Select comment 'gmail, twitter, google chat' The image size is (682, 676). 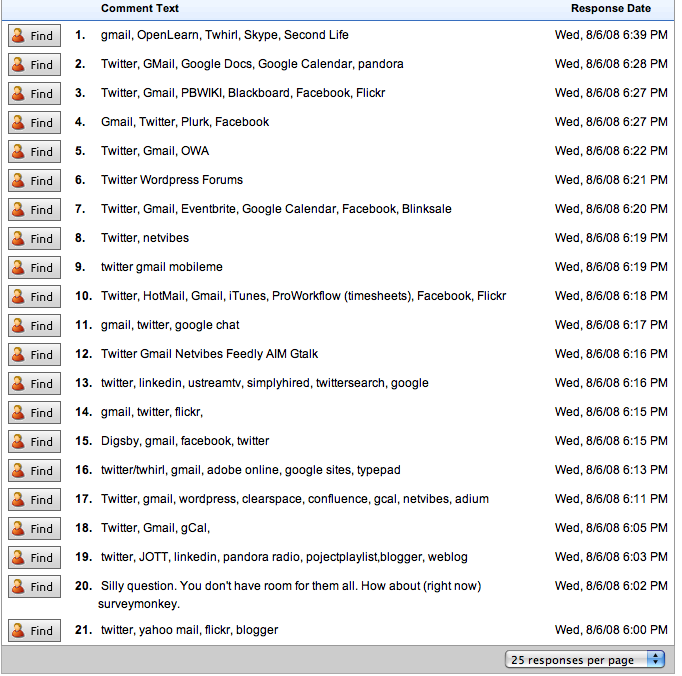[x=170, y=325]
